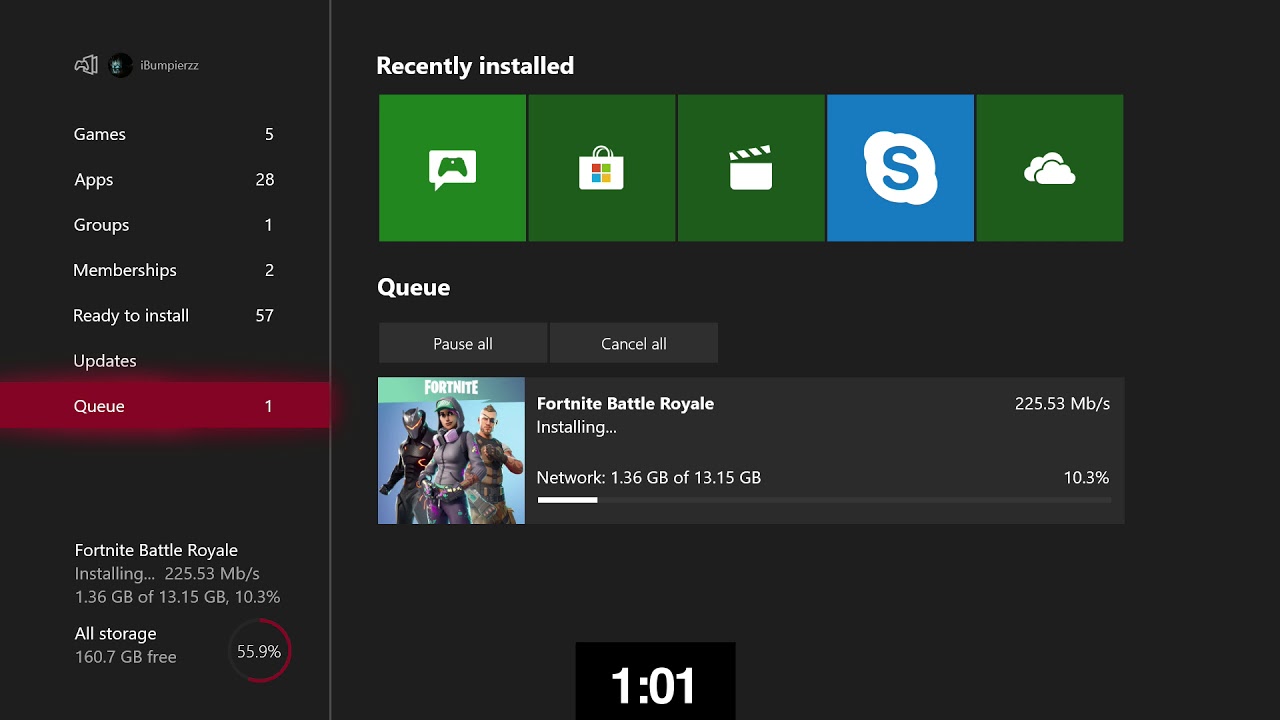This screenshot has width=1280, height=720.
Task: Click sidebar 'Fortnite Battle Royale' status title
Action: [x=156, y=550]
